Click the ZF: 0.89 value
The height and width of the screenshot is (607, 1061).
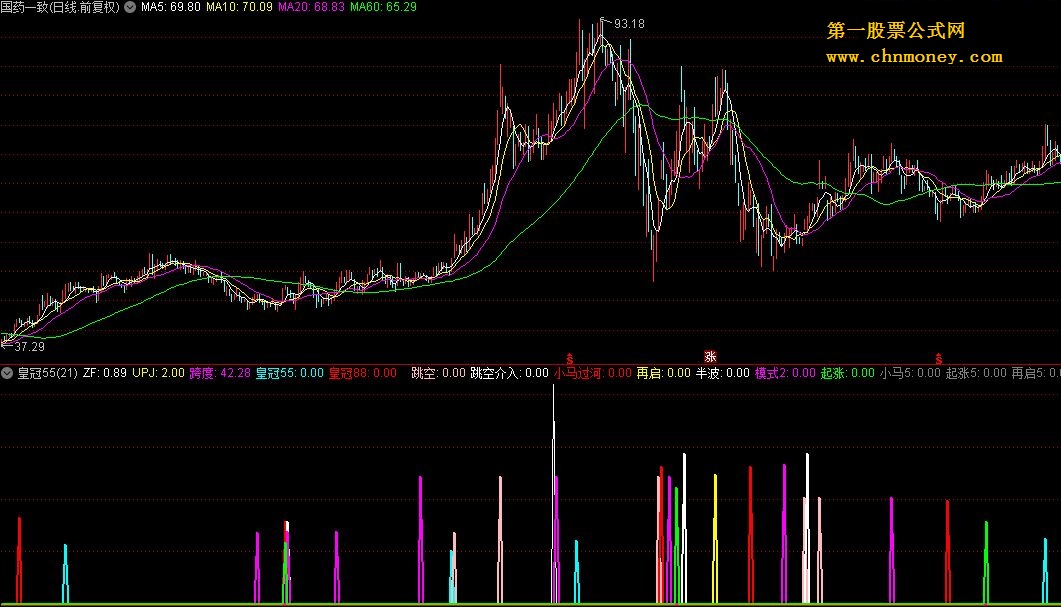point(105,373)
